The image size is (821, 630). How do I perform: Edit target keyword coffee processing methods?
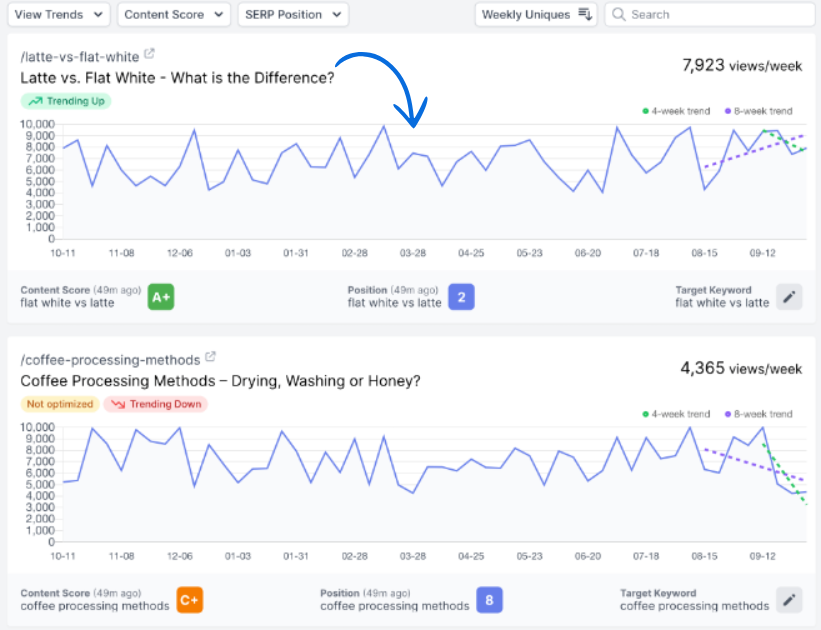[789, 600]
